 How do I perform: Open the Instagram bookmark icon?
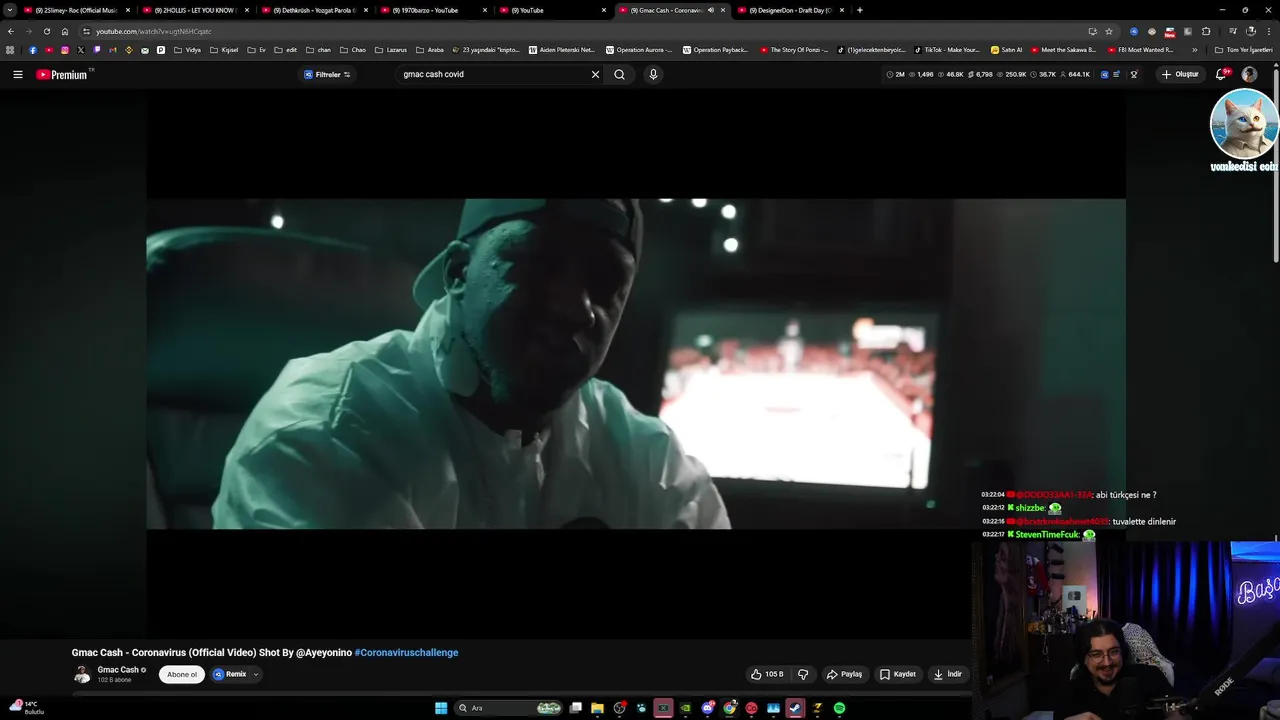pos(65,50)
